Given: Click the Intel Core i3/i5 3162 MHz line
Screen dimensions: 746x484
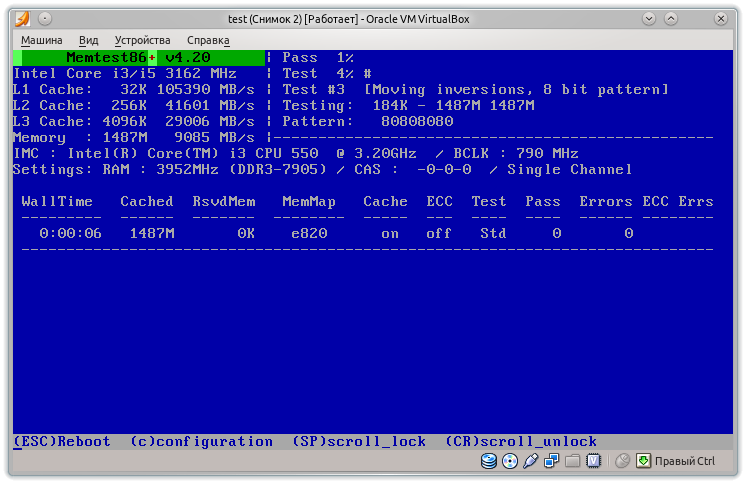Looking at the screenshot, I should (125, 73).
